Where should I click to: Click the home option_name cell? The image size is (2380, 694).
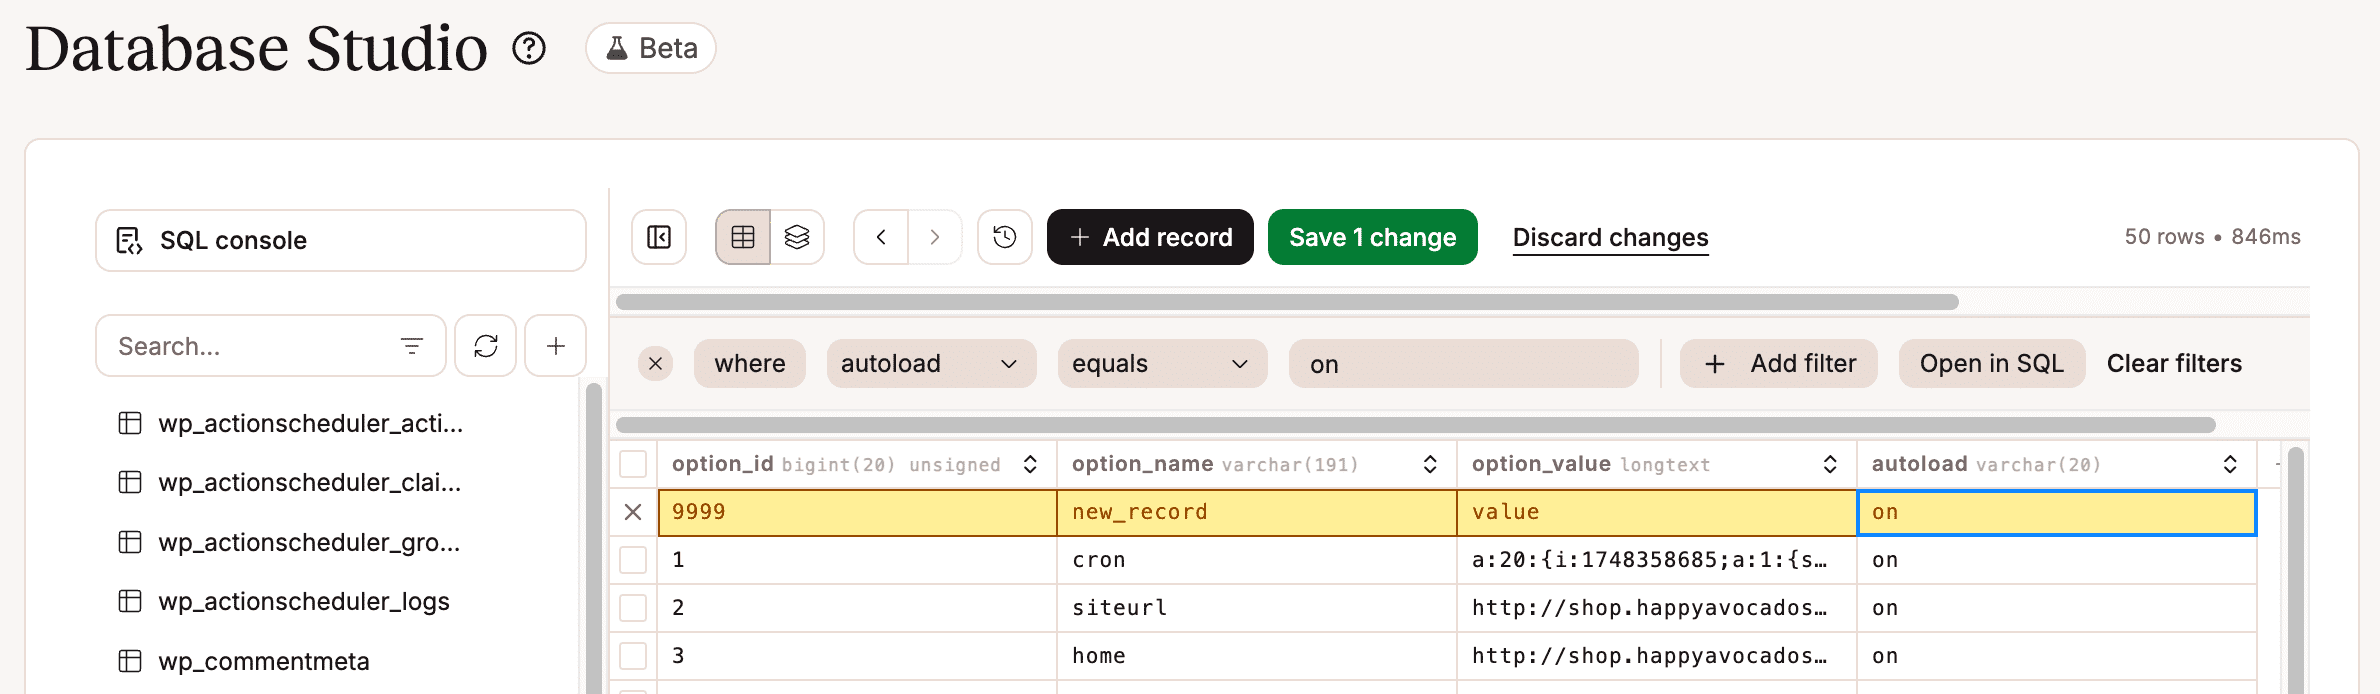[x=1257, y=656]
